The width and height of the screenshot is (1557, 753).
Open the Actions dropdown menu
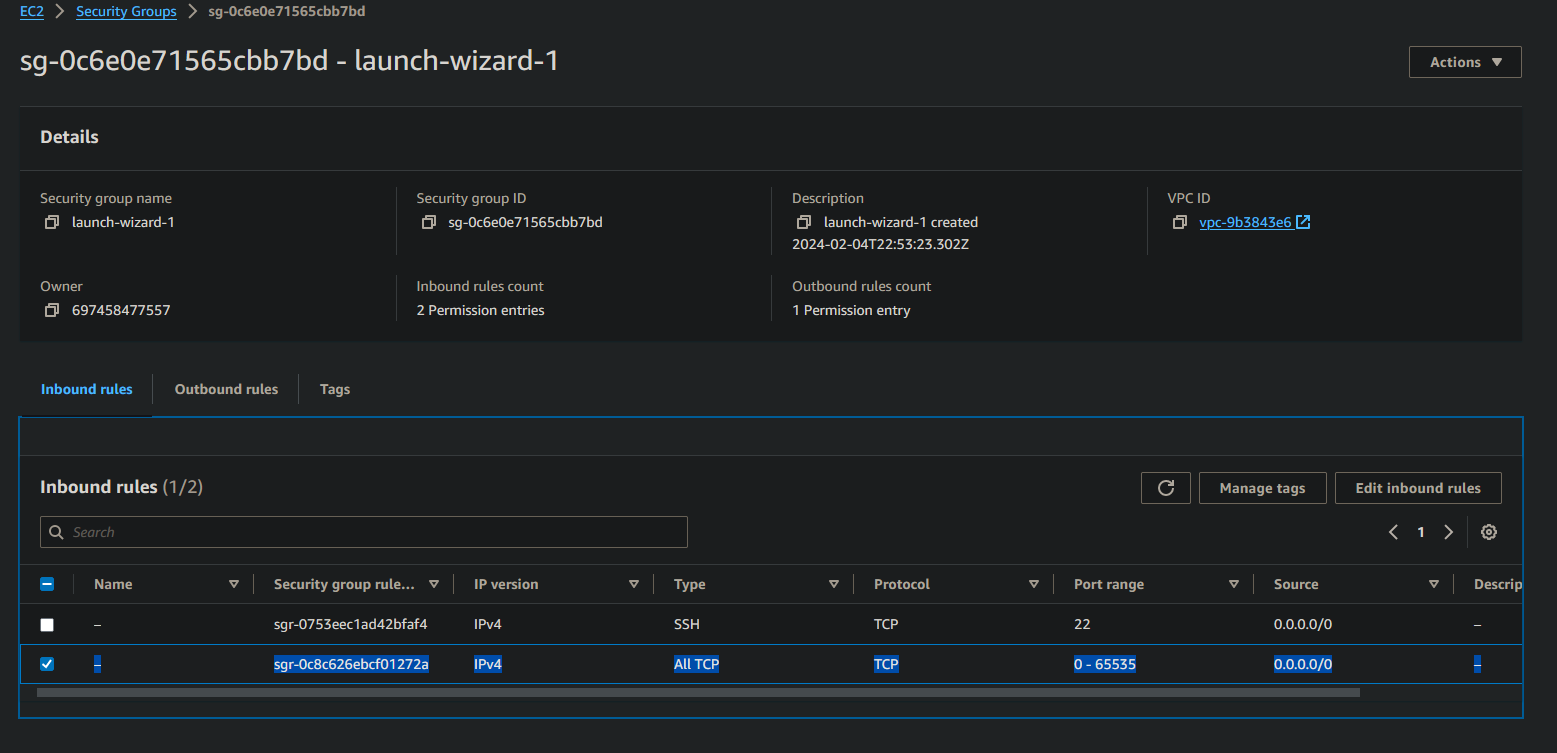click(1464, 62)
